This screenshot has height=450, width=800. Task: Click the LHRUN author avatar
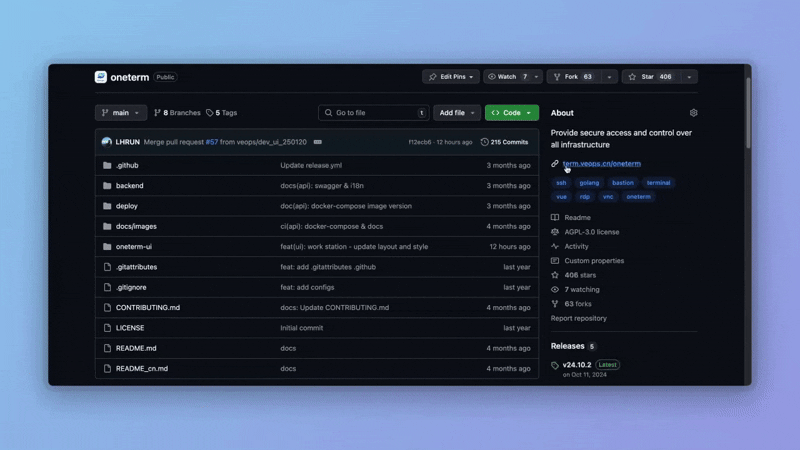click(x=107, y=142)
